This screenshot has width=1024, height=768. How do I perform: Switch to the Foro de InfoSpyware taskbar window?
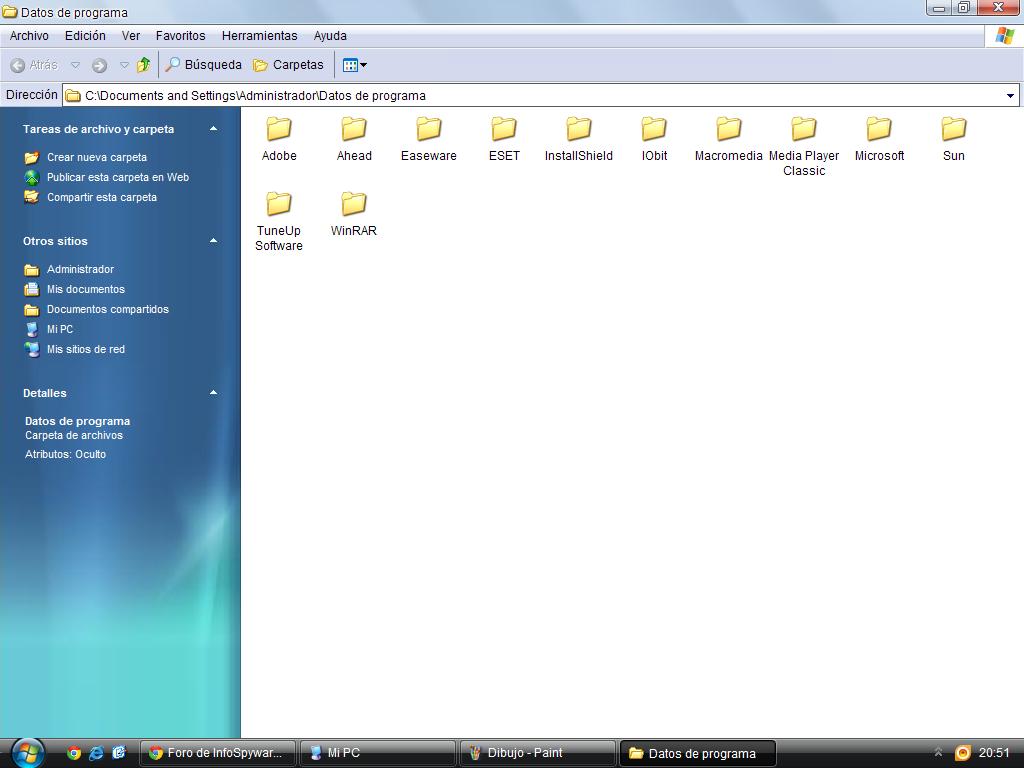(217, 753)
